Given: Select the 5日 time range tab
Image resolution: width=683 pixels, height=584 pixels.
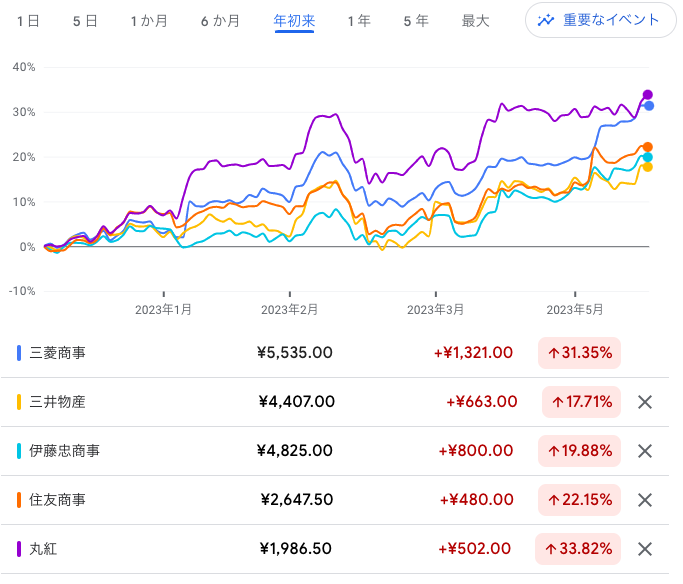Looking at the screenshot, I should [85, 21].
